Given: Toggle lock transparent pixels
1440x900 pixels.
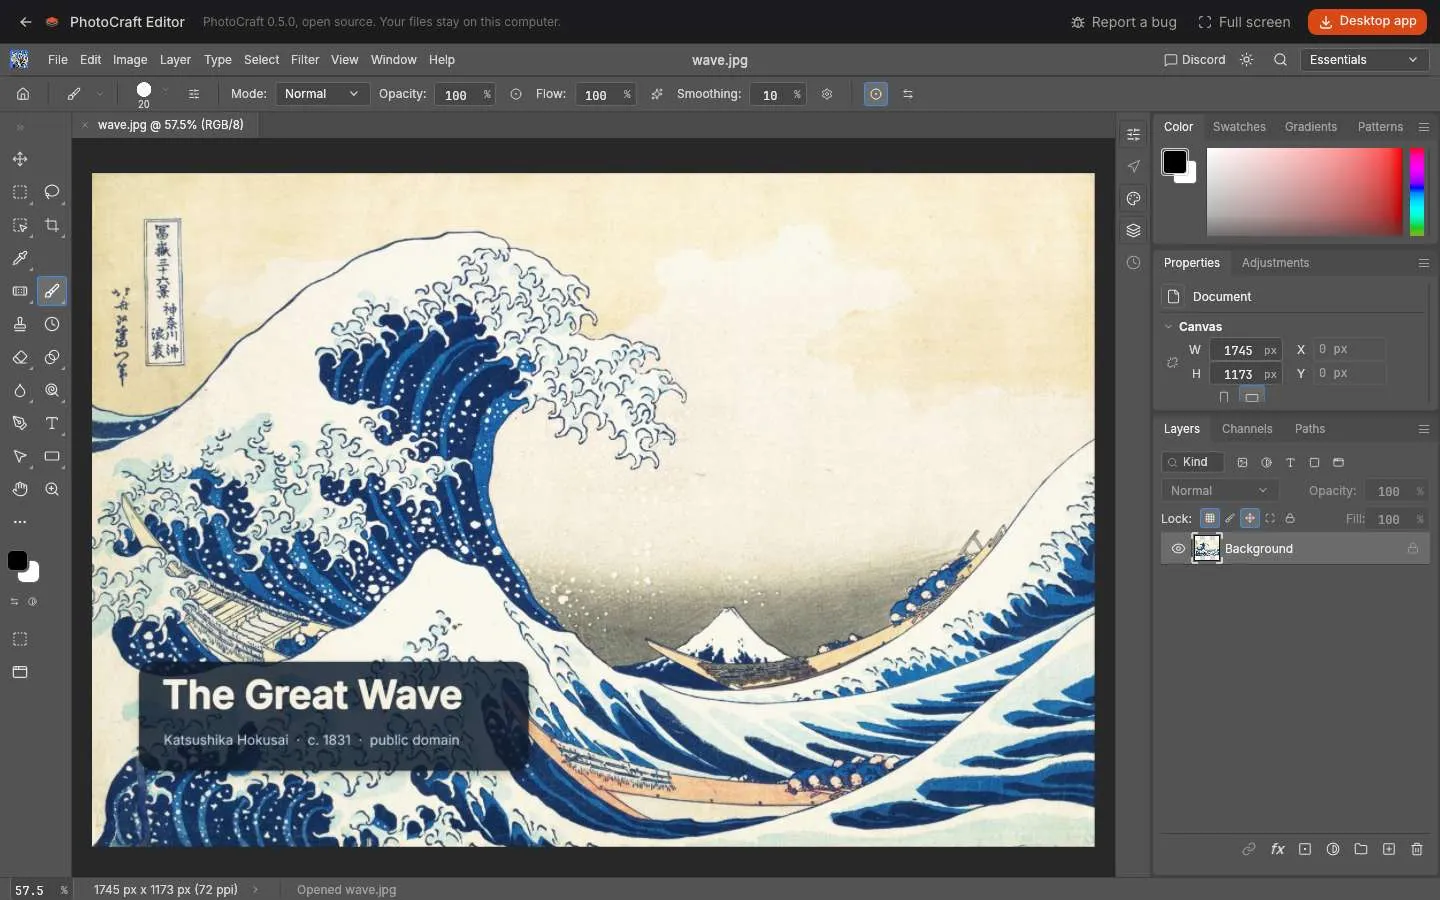Looking at the screenshot, I should click(1210, 518).
